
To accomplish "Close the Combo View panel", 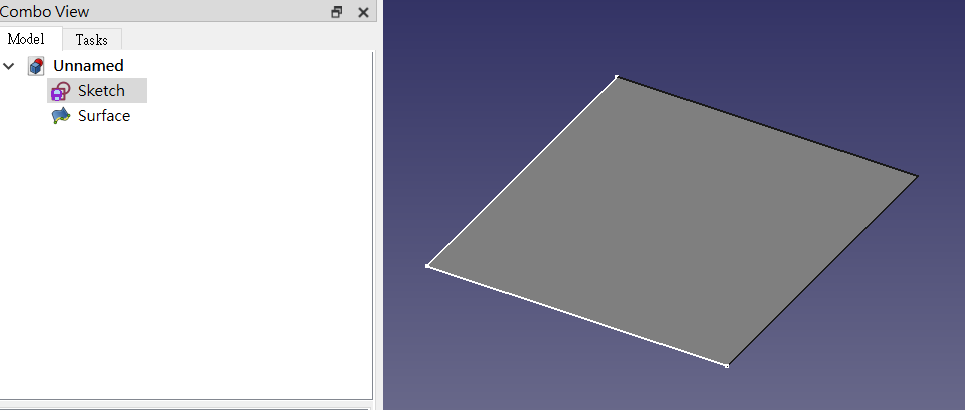I will click(x=363, y=12).
